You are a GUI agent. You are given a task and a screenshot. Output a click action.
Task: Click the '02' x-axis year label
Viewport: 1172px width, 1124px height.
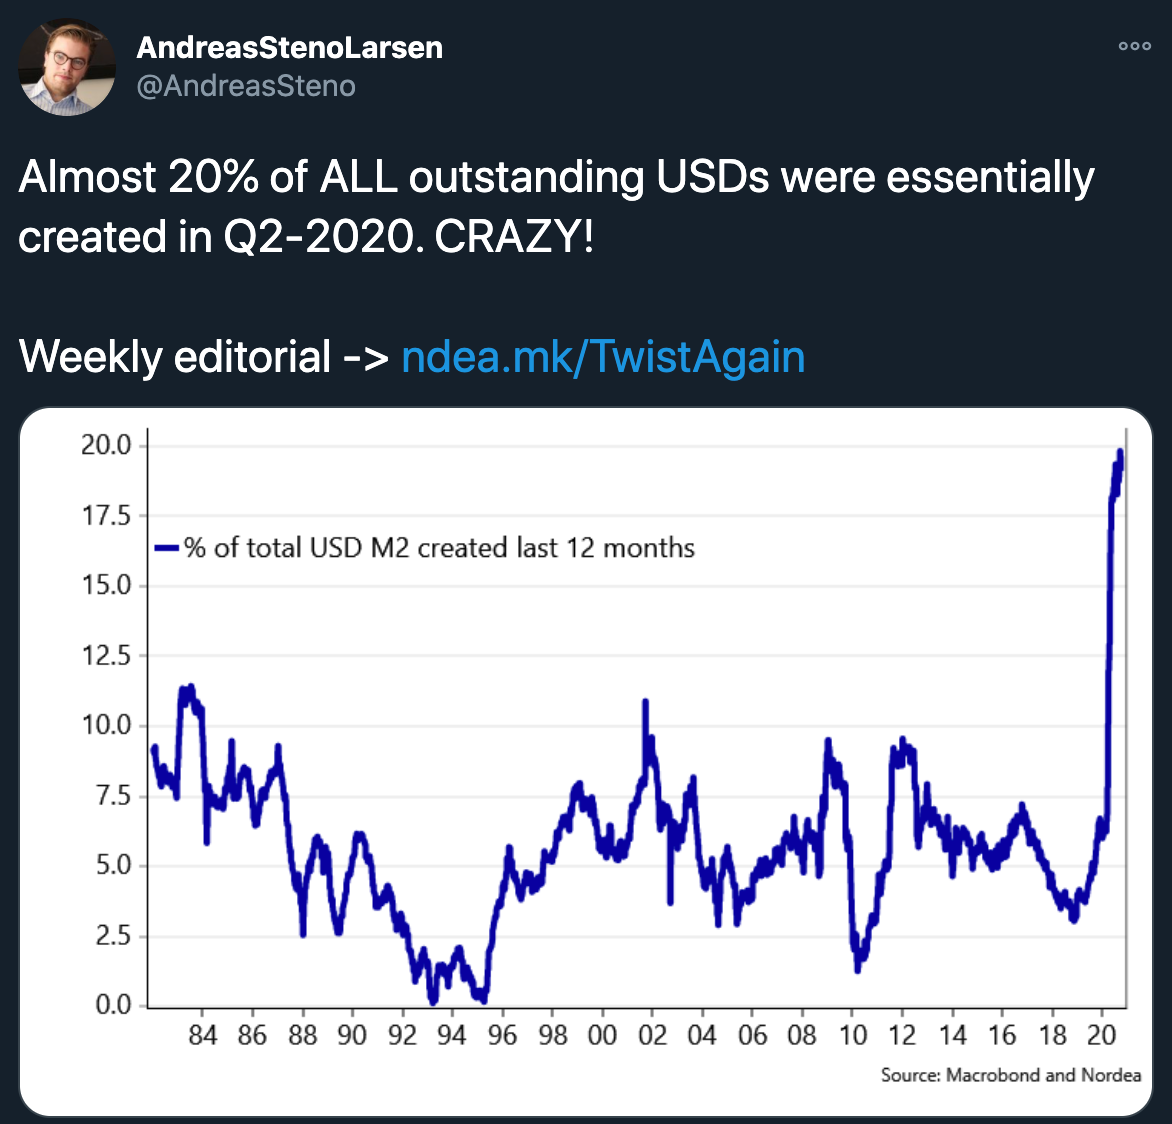(652, 1036)
